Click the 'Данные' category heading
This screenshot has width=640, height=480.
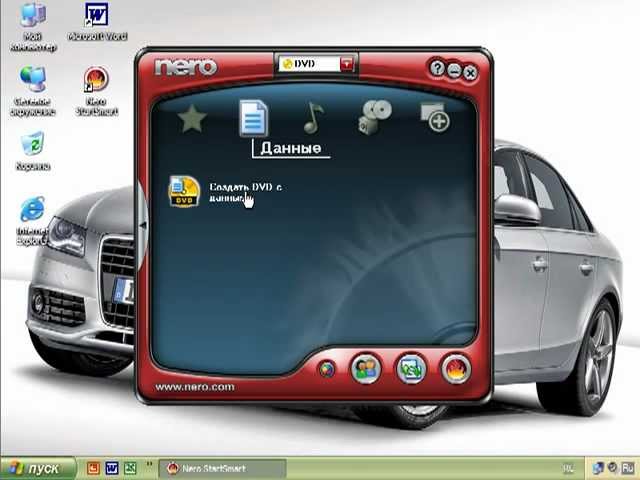click(291, 148)
